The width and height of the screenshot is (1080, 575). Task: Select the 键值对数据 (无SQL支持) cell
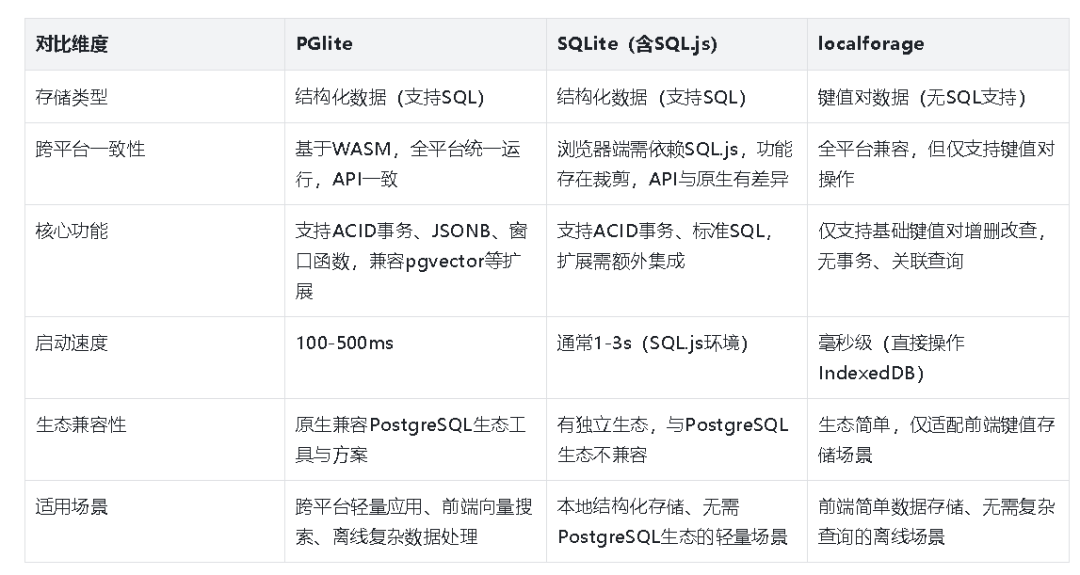point(938,97)
